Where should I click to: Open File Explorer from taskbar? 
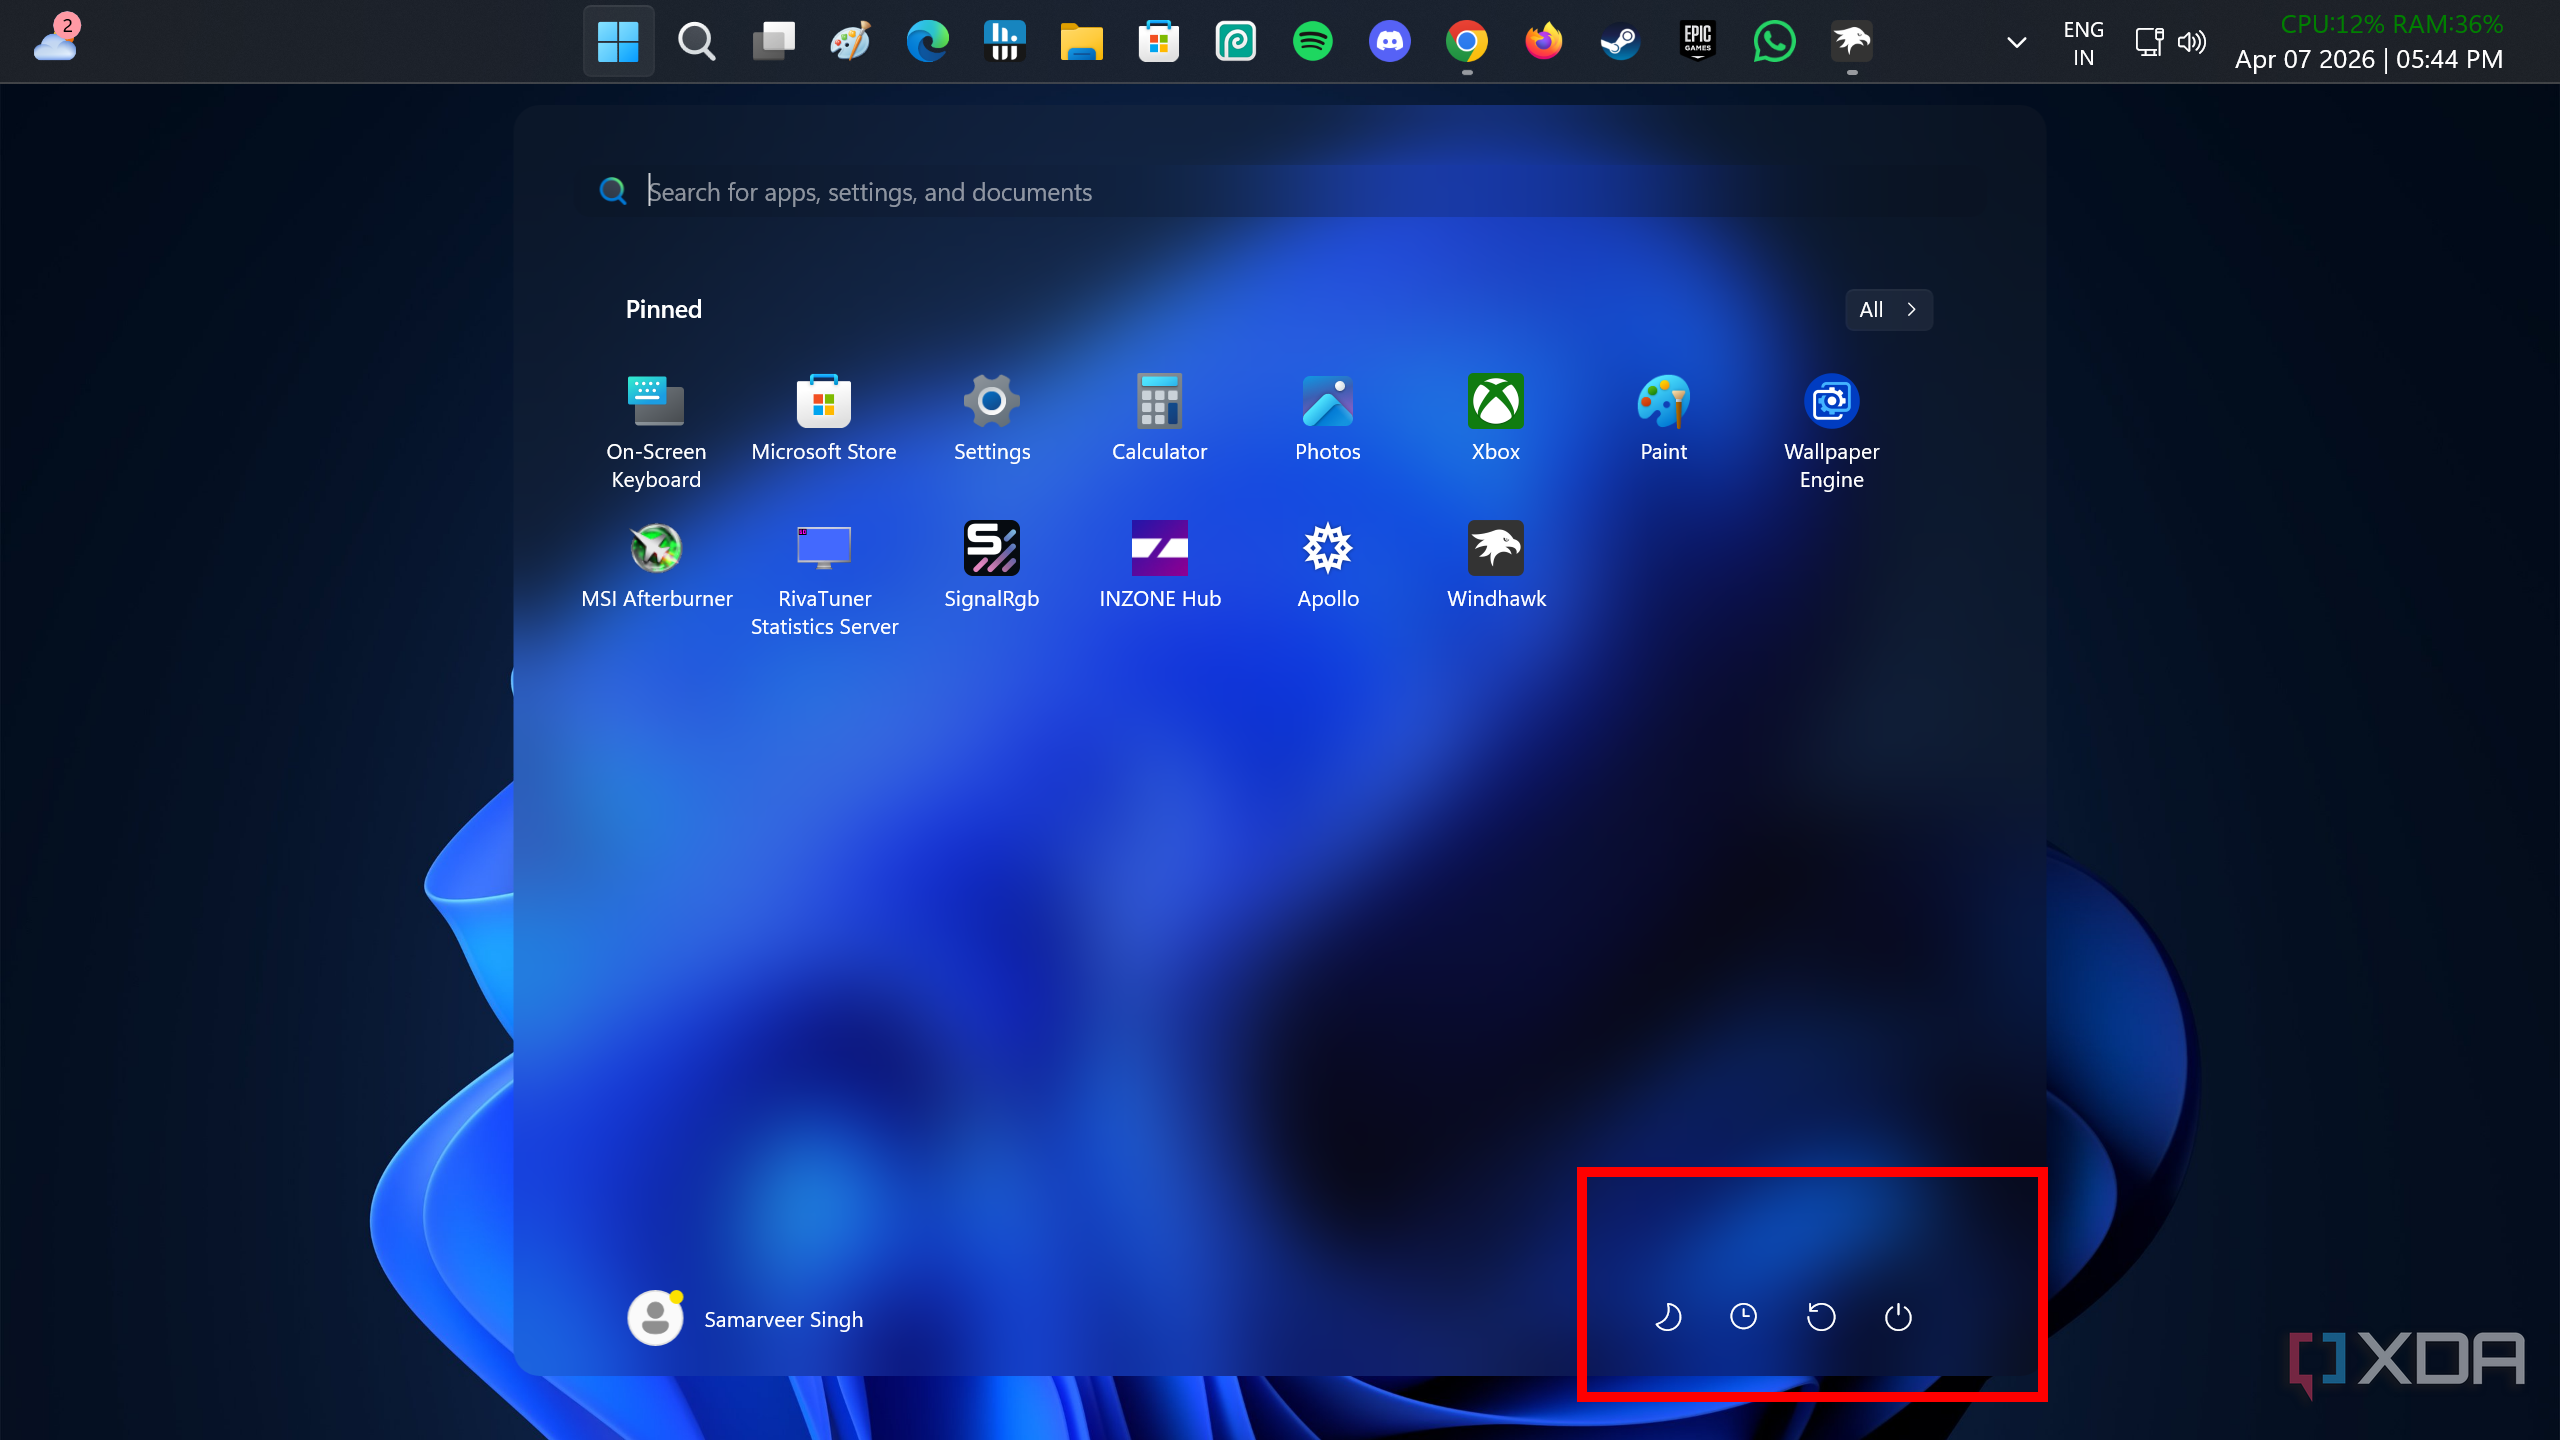(1081, 41)
